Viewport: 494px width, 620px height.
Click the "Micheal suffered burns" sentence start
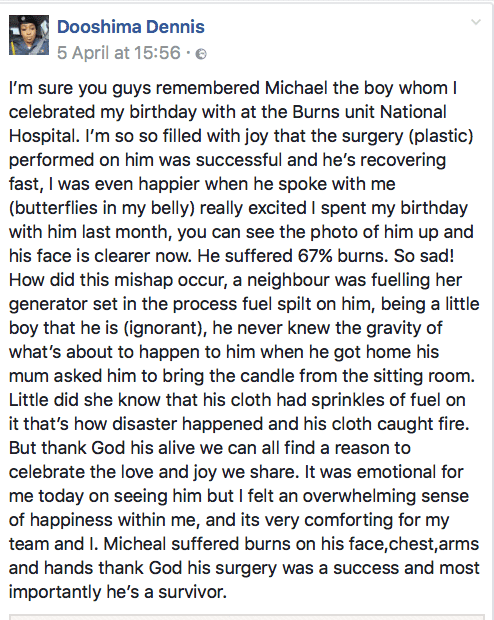(x=197, y=544)
